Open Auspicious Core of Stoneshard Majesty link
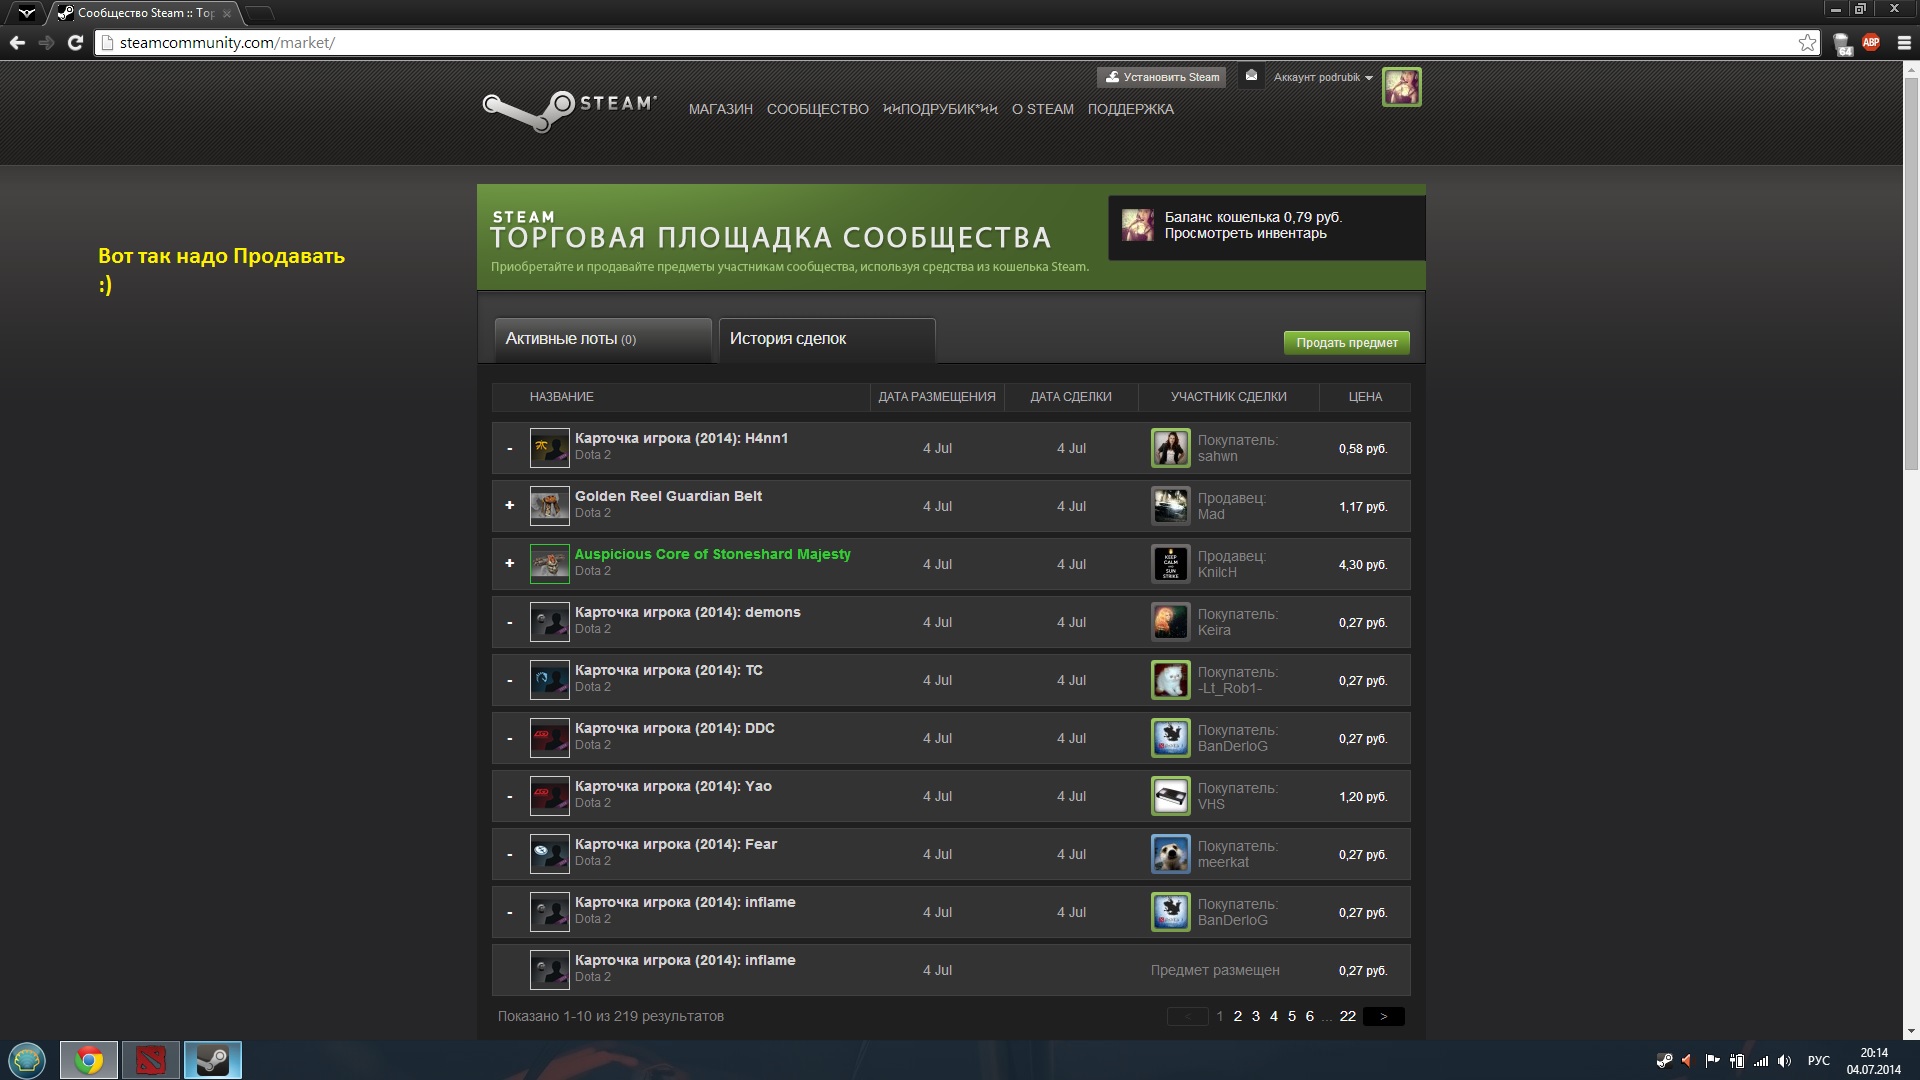 pos(712,554)
